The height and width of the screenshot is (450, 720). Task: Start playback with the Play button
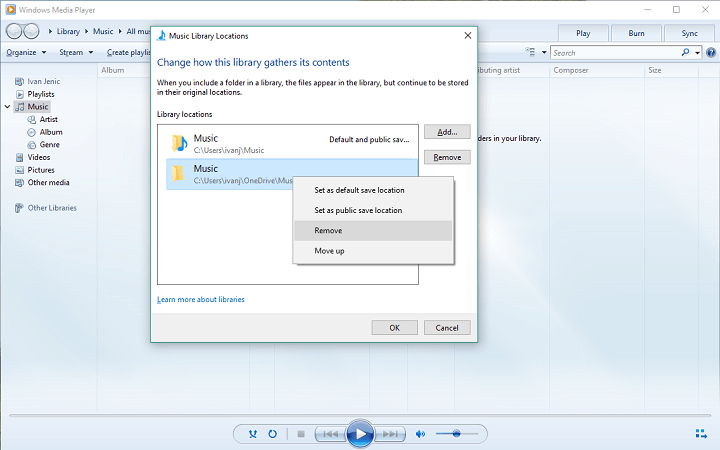coord(360,433)
